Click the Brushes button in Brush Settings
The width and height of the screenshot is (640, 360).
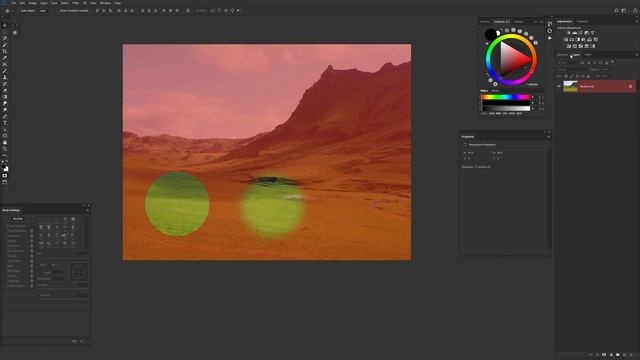pyautogui.click(x=18, y=219)
